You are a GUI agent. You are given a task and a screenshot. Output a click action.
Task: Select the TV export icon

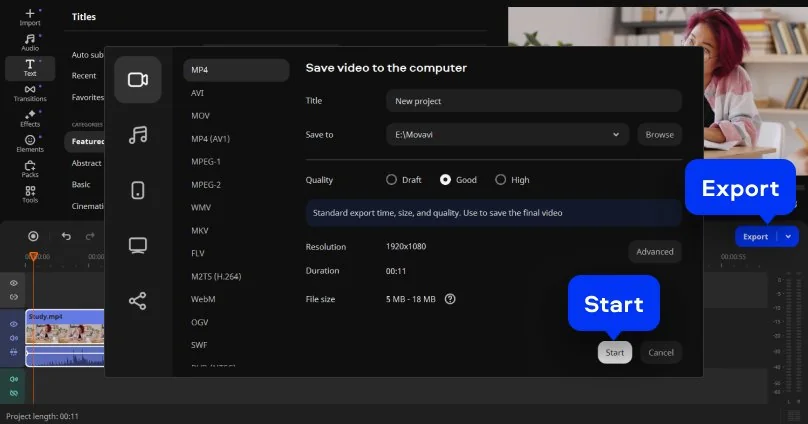coord(138,245)
